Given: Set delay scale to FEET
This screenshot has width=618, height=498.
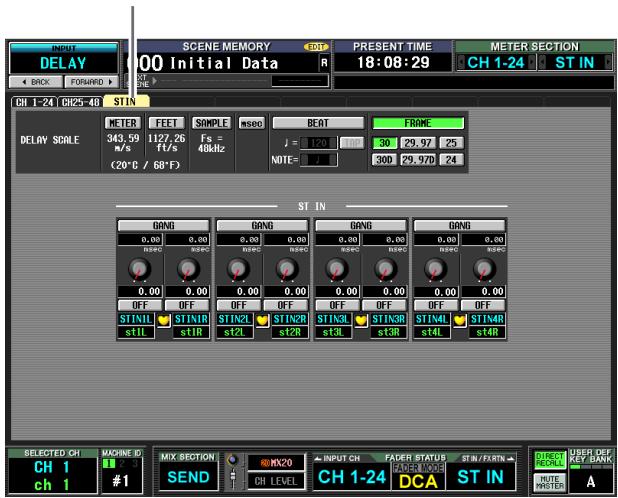Looking at the screenshot, I should click(166, 123).
